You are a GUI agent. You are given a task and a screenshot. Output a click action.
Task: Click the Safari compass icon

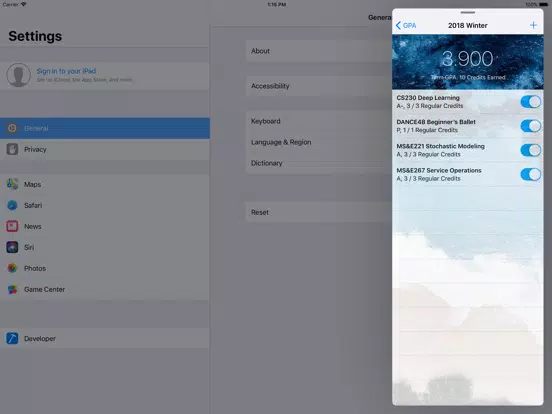click(x=12, y=205)
